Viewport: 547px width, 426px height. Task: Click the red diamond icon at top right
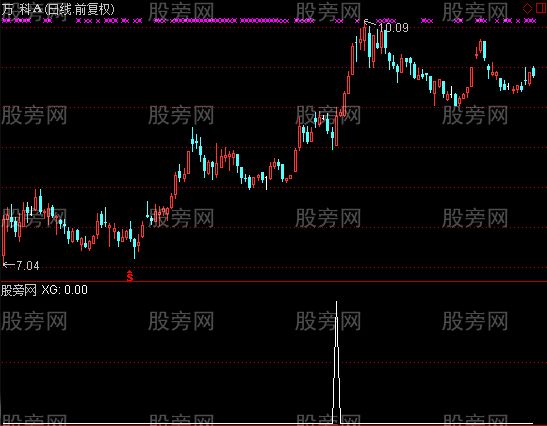click(527, 8)
